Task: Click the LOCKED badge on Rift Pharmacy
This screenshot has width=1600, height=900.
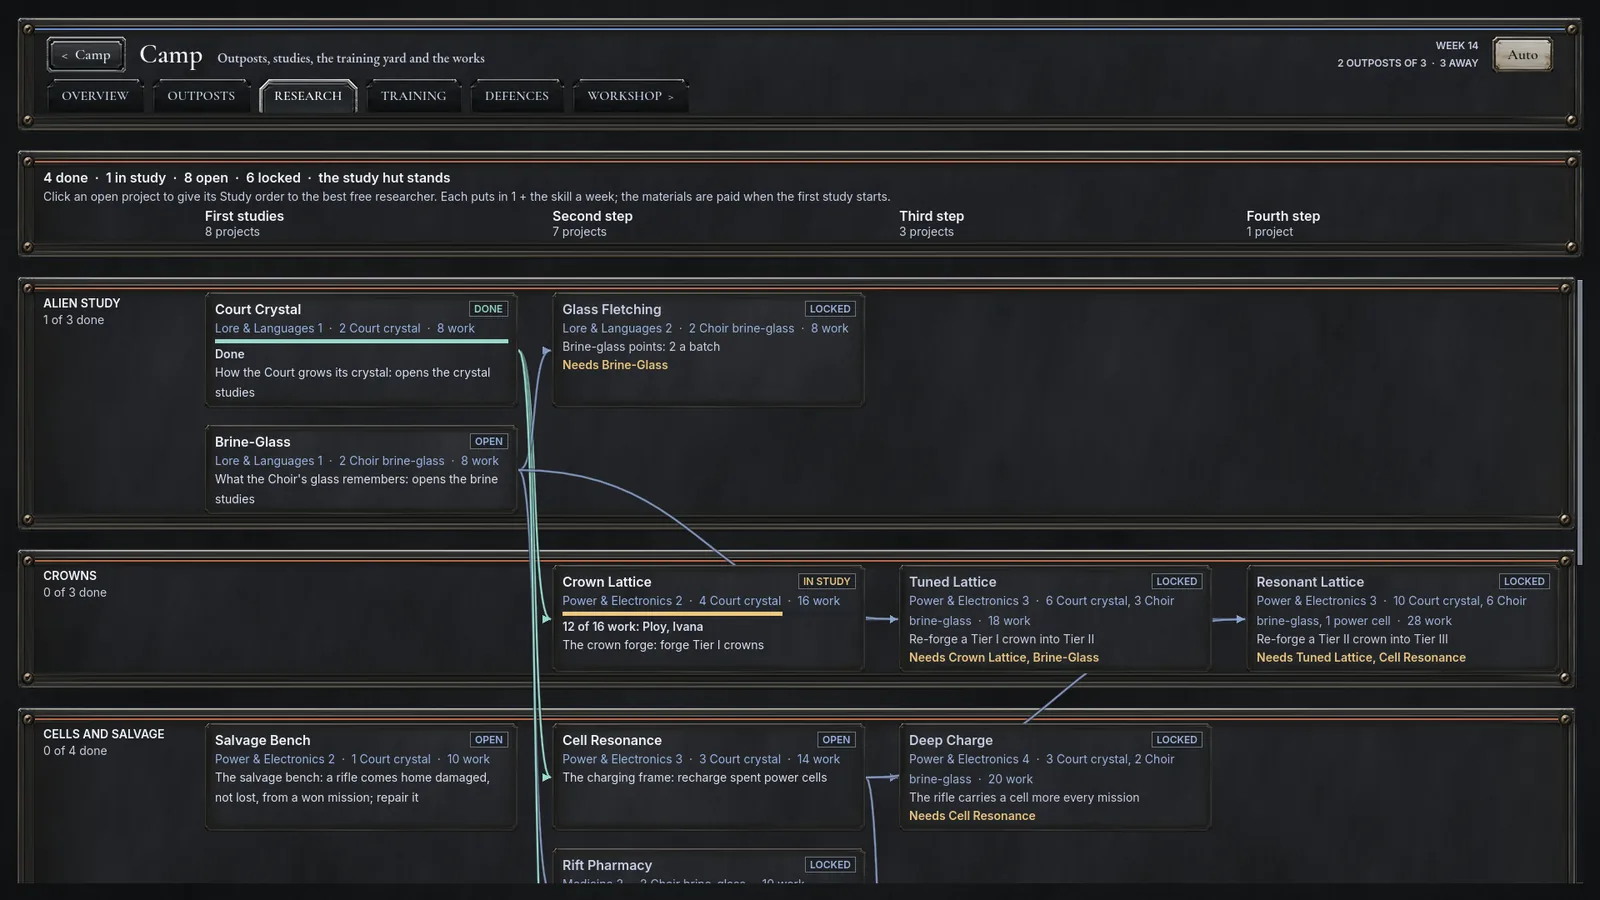Action: click(830, 865)
